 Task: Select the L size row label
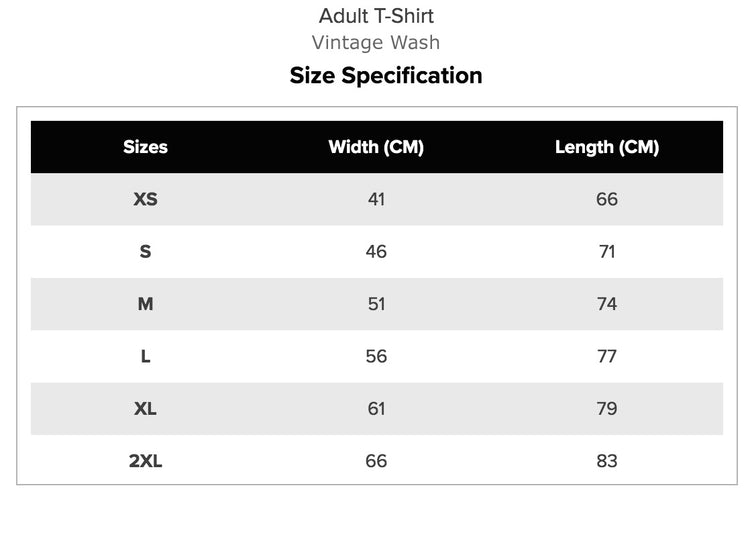tap(145, 357)
